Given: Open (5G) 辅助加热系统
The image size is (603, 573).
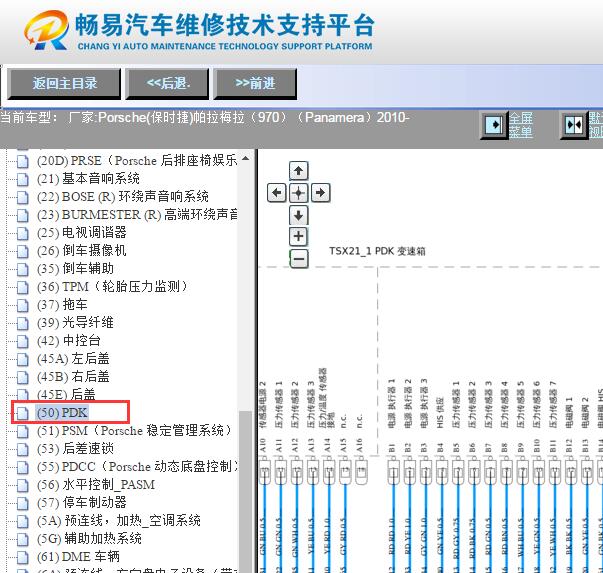Looking at the screenshot, I should click(89, 538).
